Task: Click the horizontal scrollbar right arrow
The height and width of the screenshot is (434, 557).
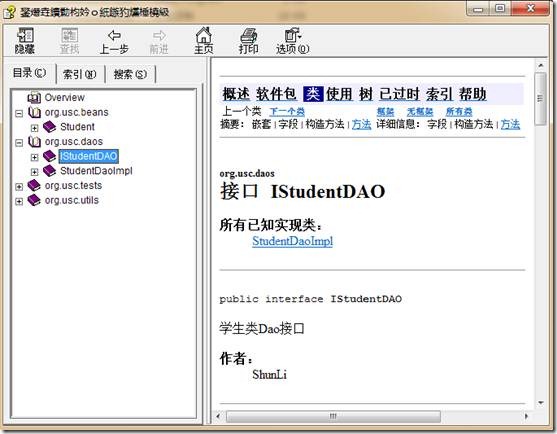Action: [x=526, y=416]
